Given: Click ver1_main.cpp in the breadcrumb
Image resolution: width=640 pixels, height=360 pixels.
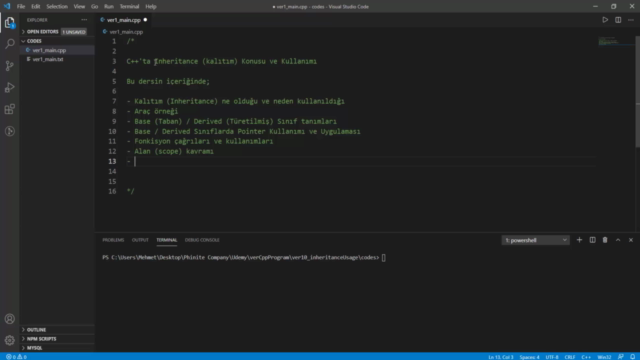Looking at the screenshot, I should click(x=126, y=31).
